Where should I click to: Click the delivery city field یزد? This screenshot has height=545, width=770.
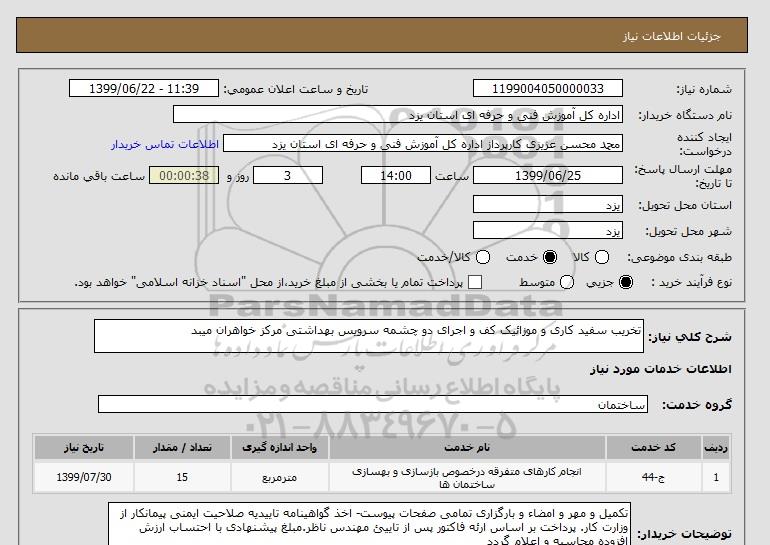548,231
